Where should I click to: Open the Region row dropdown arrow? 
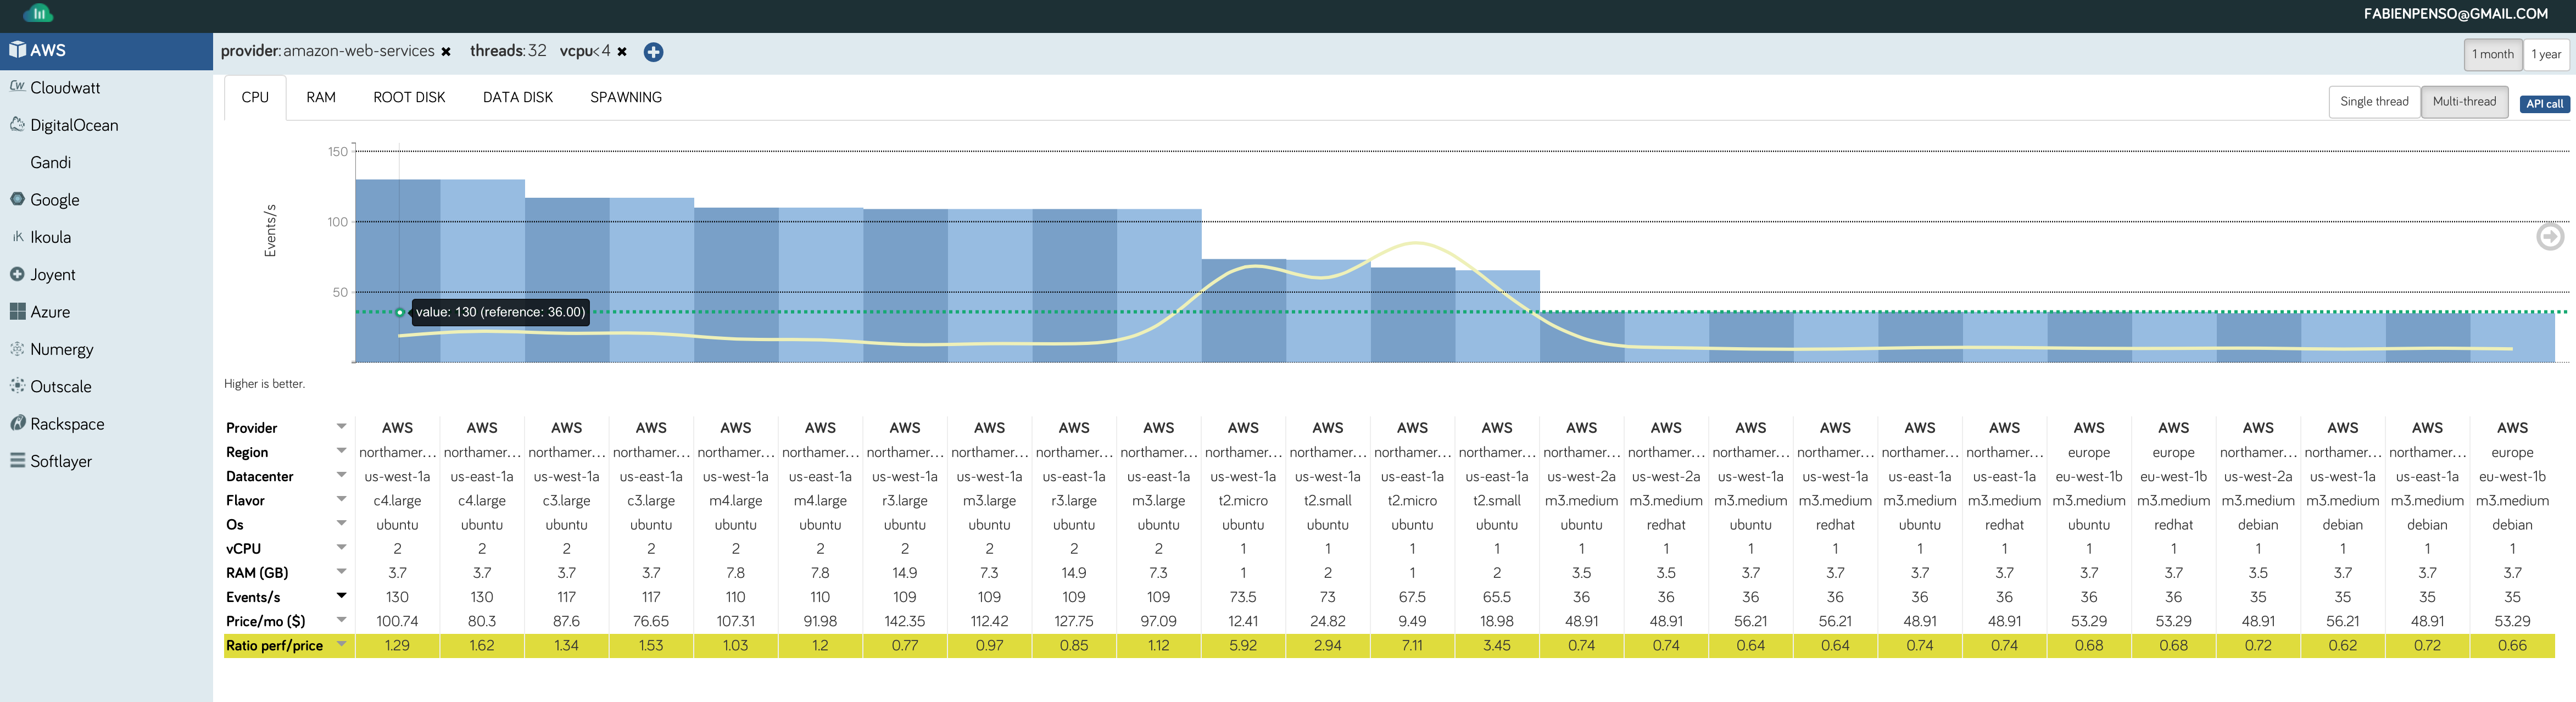coord(341,450)
